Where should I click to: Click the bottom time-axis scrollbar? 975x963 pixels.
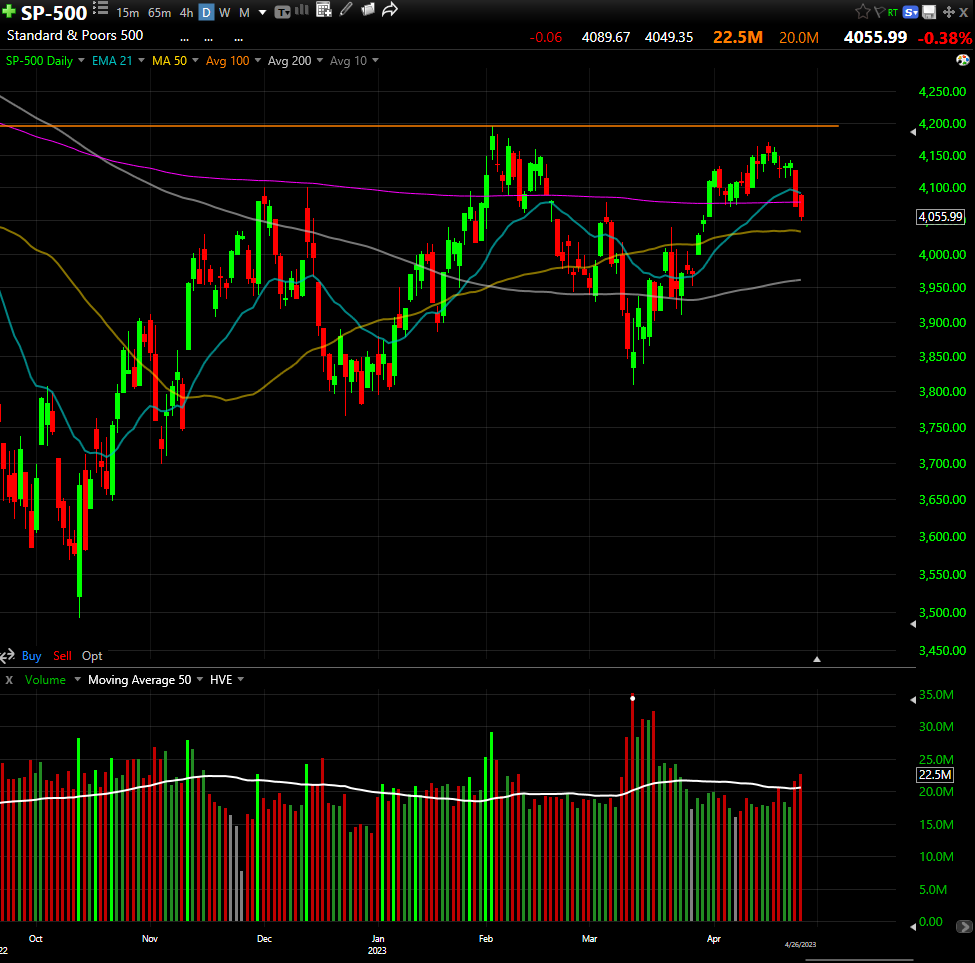click(859, 959)
